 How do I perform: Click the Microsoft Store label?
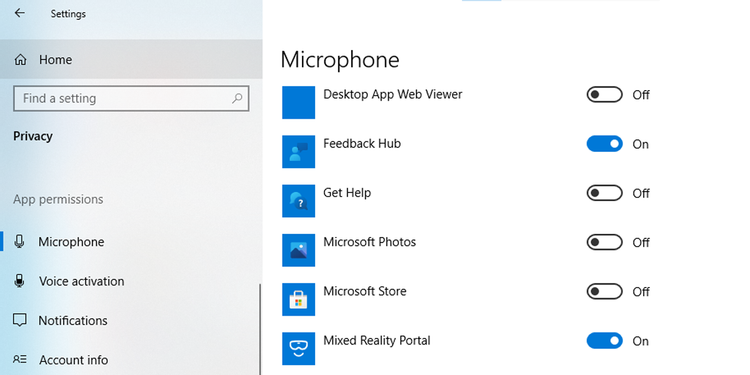(365, 291)
